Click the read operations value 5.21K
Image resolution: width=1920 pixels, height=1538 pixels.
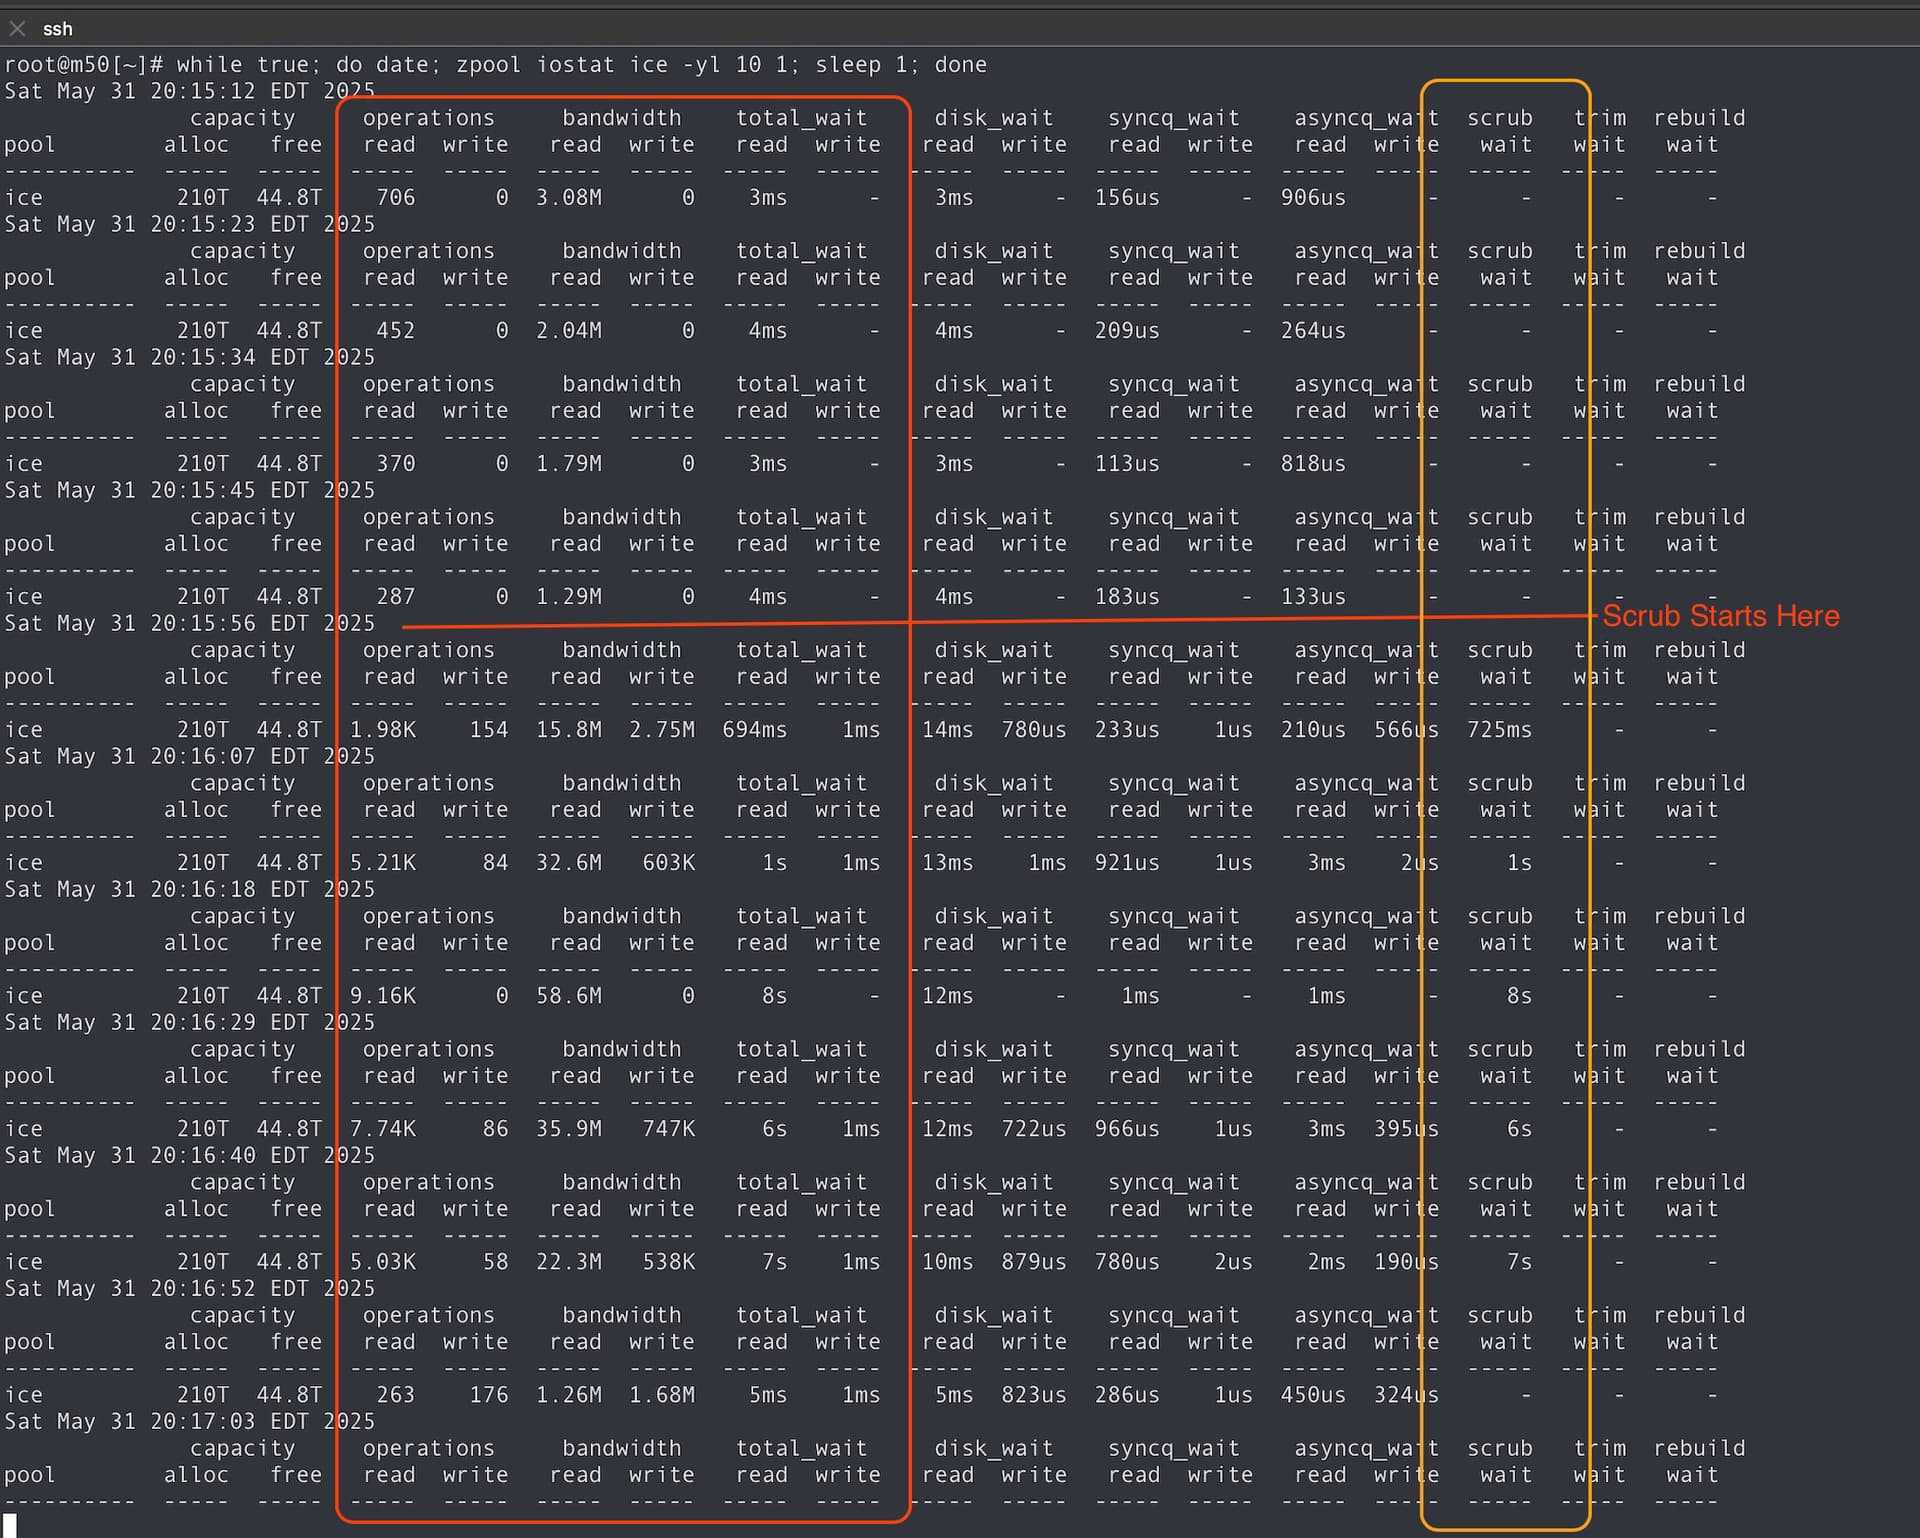click(383, 863)
